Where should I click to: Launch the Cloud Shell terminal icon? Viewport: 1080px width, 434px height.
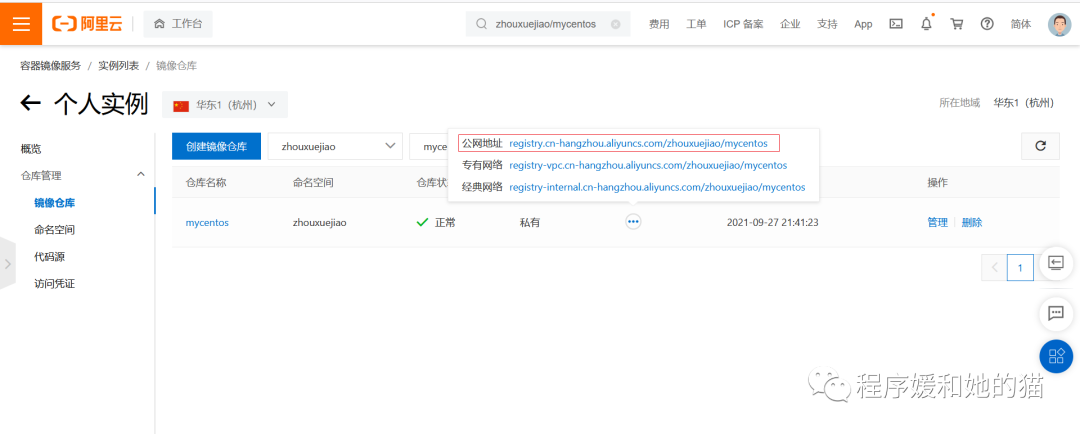click(896, 24)
